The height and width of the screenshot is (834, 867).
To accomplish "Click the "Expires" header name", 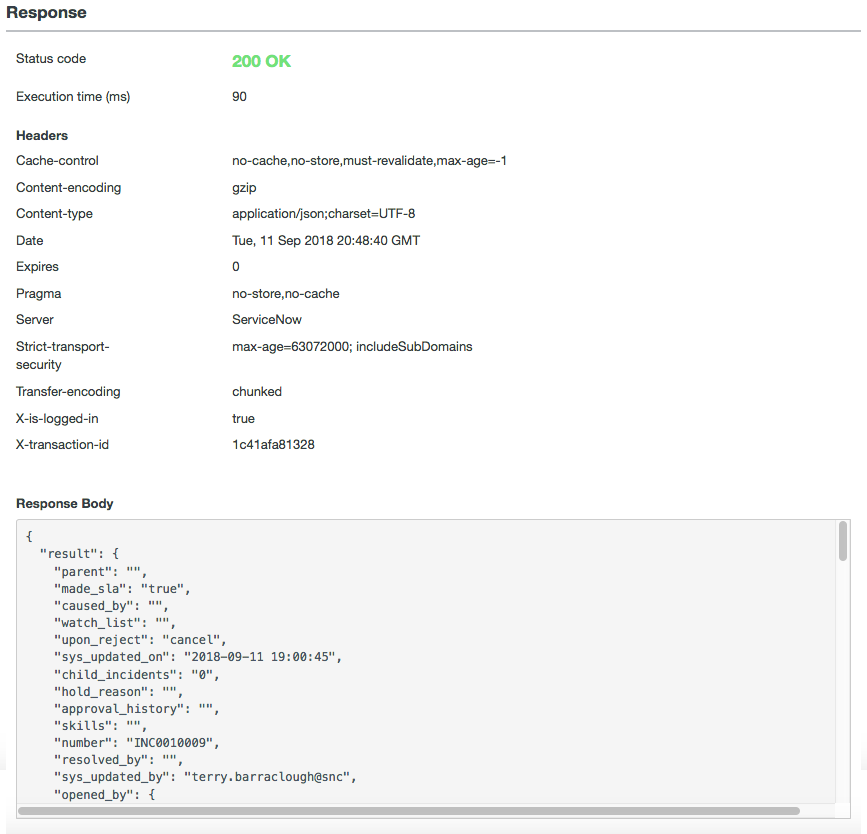I will point(37,267).
